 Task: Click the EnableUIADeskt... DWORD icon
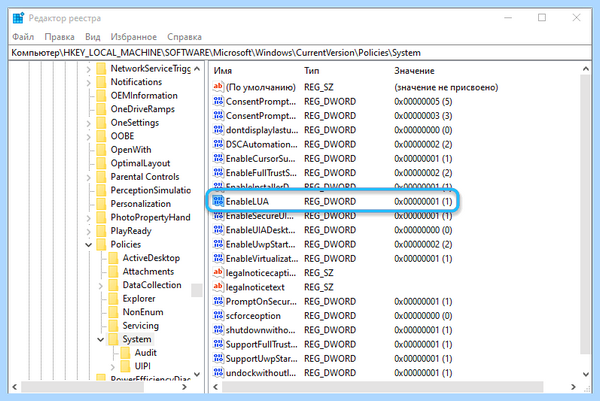coord(218,230)
